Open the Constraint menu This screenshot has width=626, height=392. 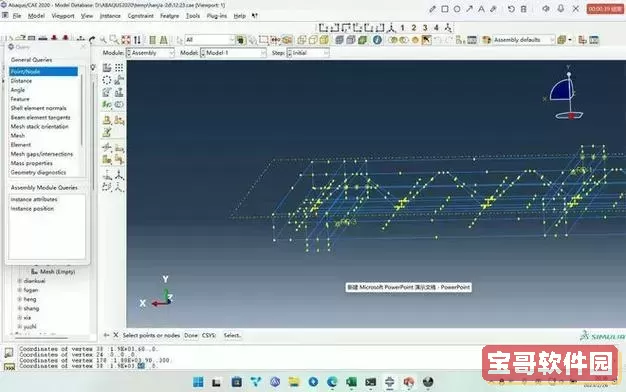tap(141, 16)
